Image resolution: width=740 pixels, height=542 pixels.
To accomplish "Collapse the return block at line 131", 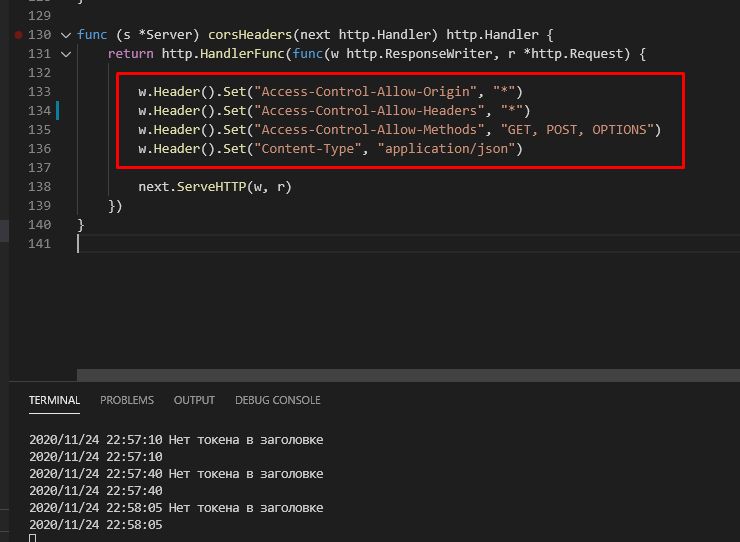I will click(x=66, y=54).
